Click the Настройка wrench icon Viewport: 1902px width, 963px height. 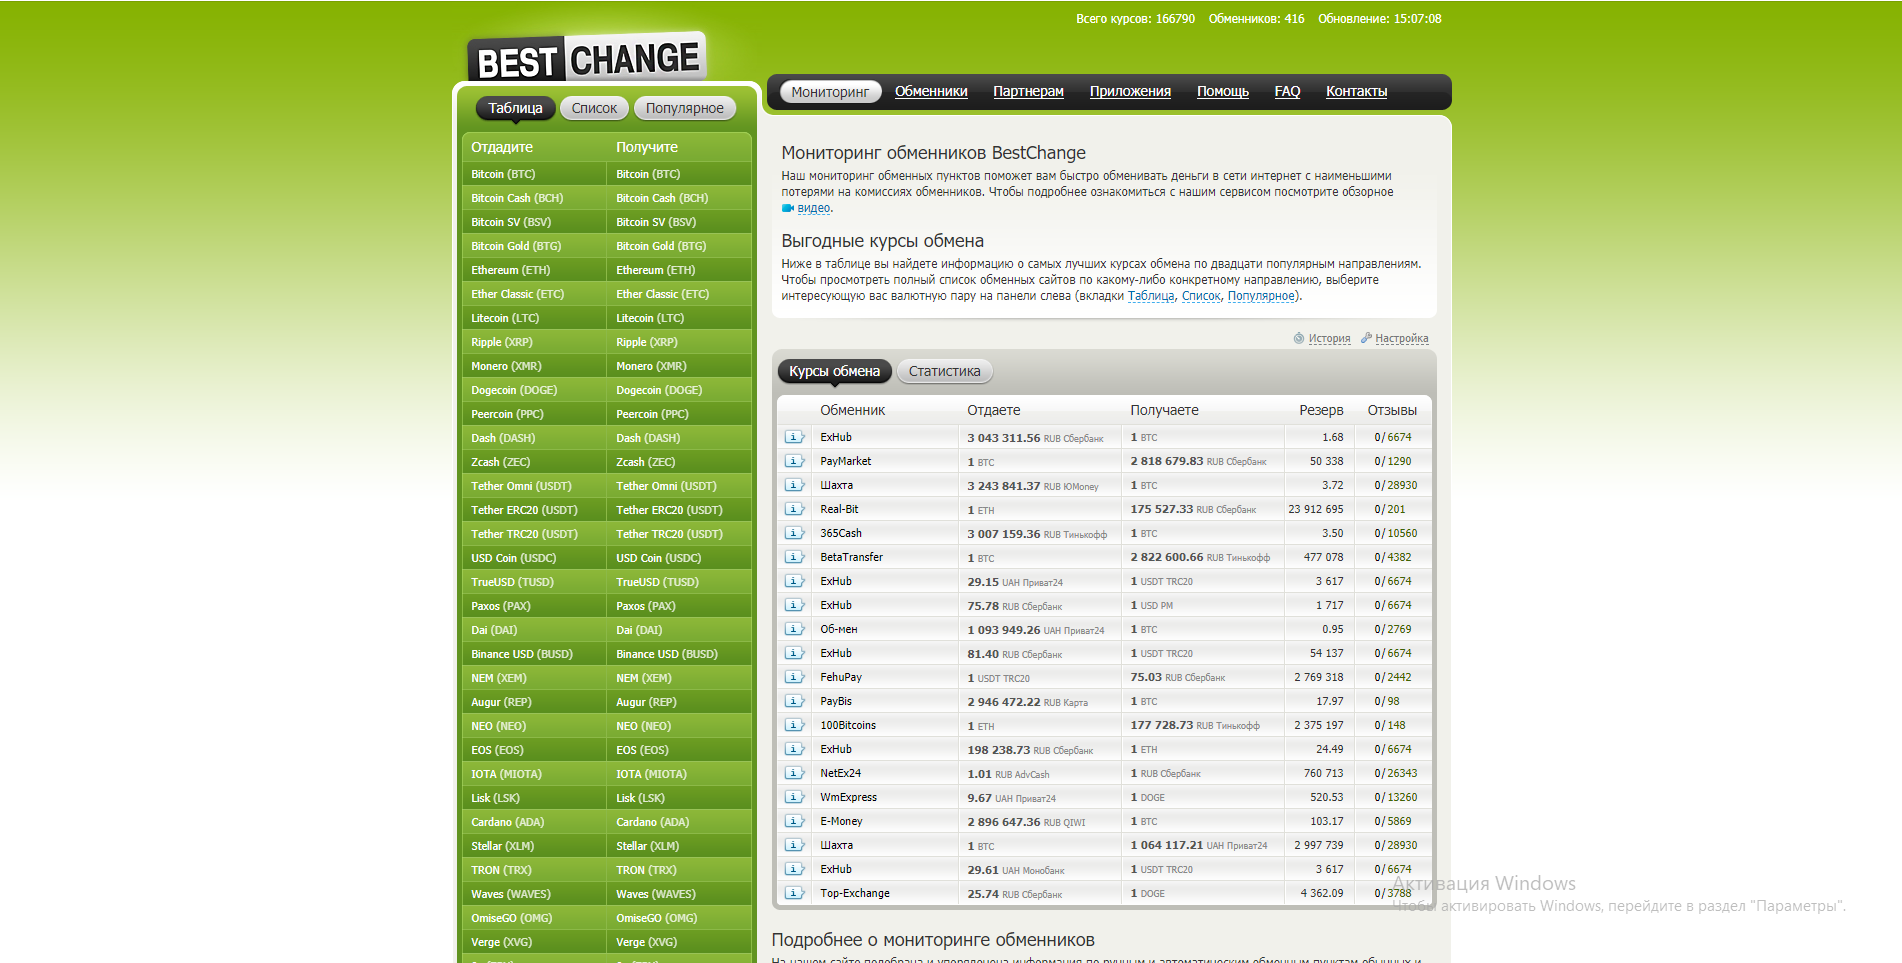(x=1366, y=338)
